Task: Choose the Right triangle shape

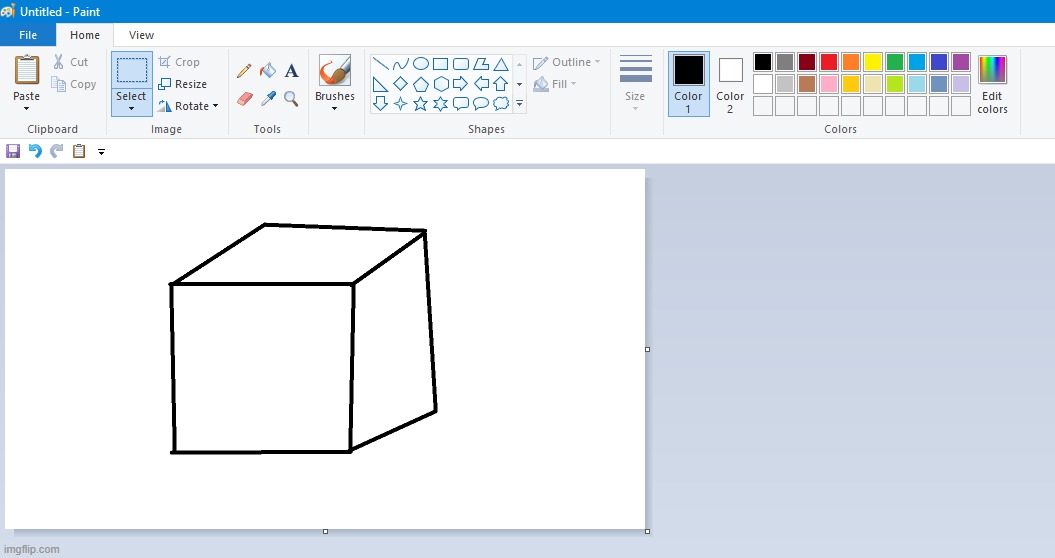Action: tap(381, 84)
